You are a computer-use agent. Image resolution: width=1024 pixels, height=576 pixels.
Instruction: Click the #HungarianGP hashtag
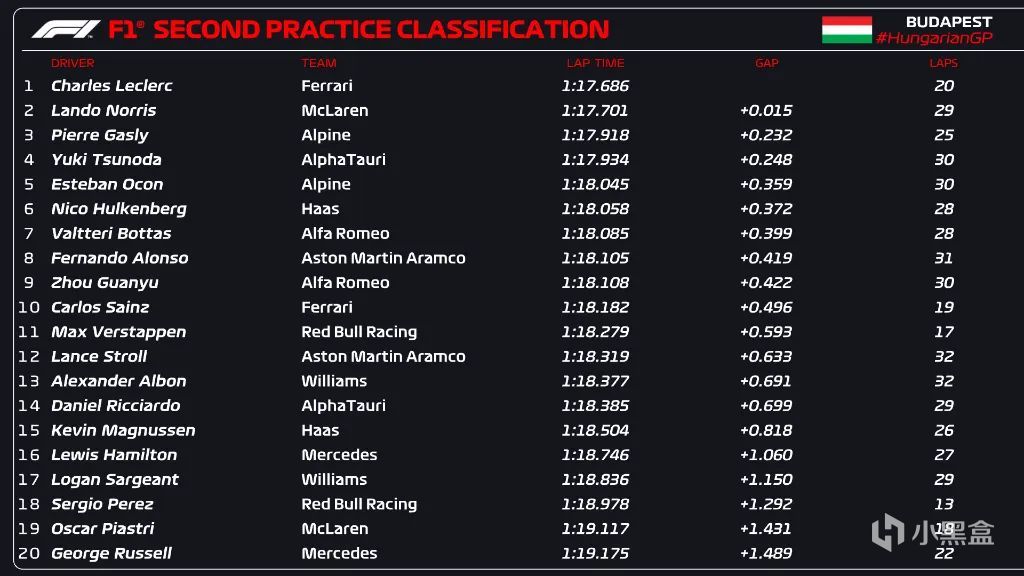coord(934,38)
